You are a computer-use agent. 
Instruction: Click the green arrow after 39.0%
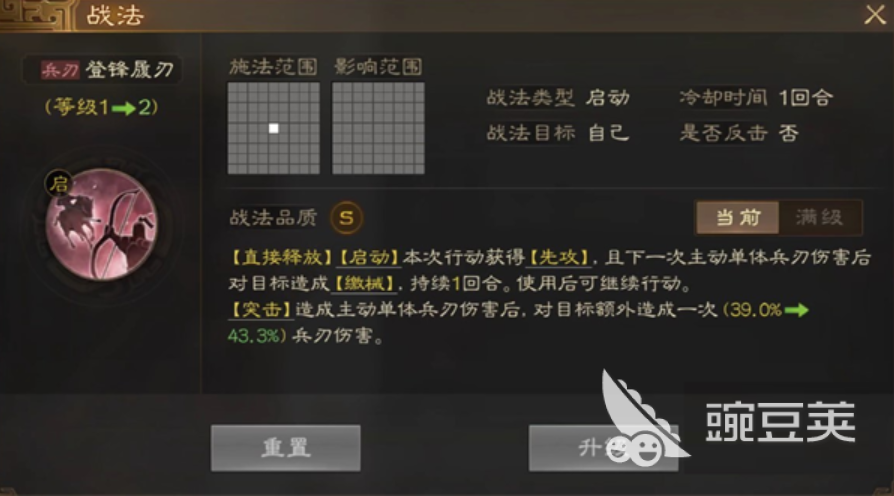click(797, 310)
